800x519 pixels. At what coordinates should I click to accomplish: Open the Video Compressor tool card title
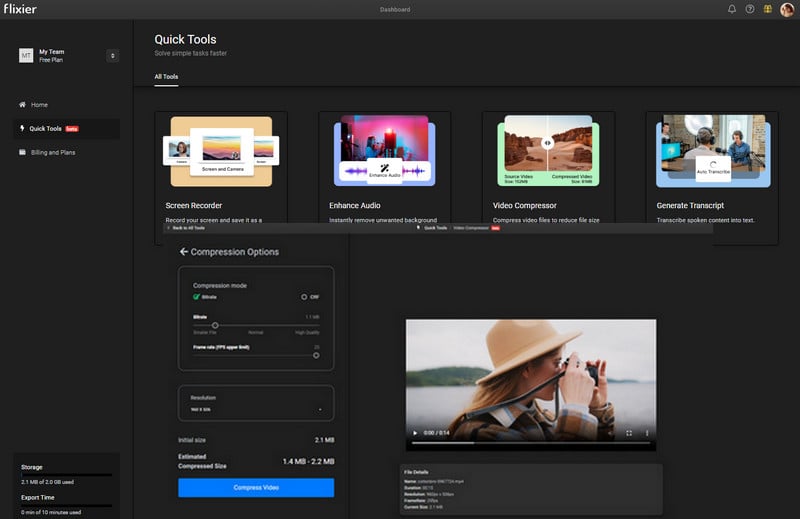[x=524, y=205]
